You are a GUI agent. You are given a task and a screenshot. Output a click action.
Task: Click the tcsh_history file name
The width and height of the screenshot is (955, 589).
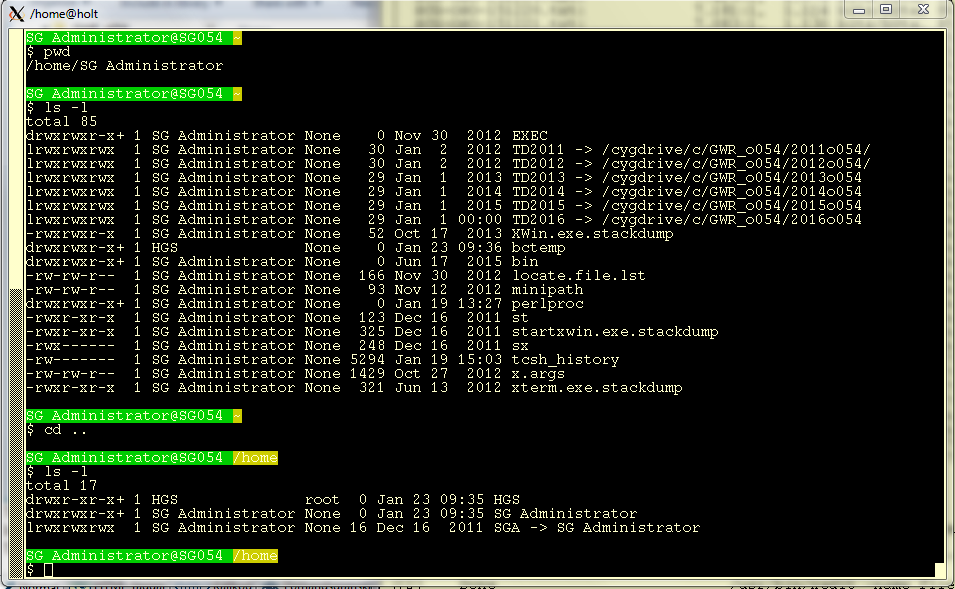coord(565,359)
